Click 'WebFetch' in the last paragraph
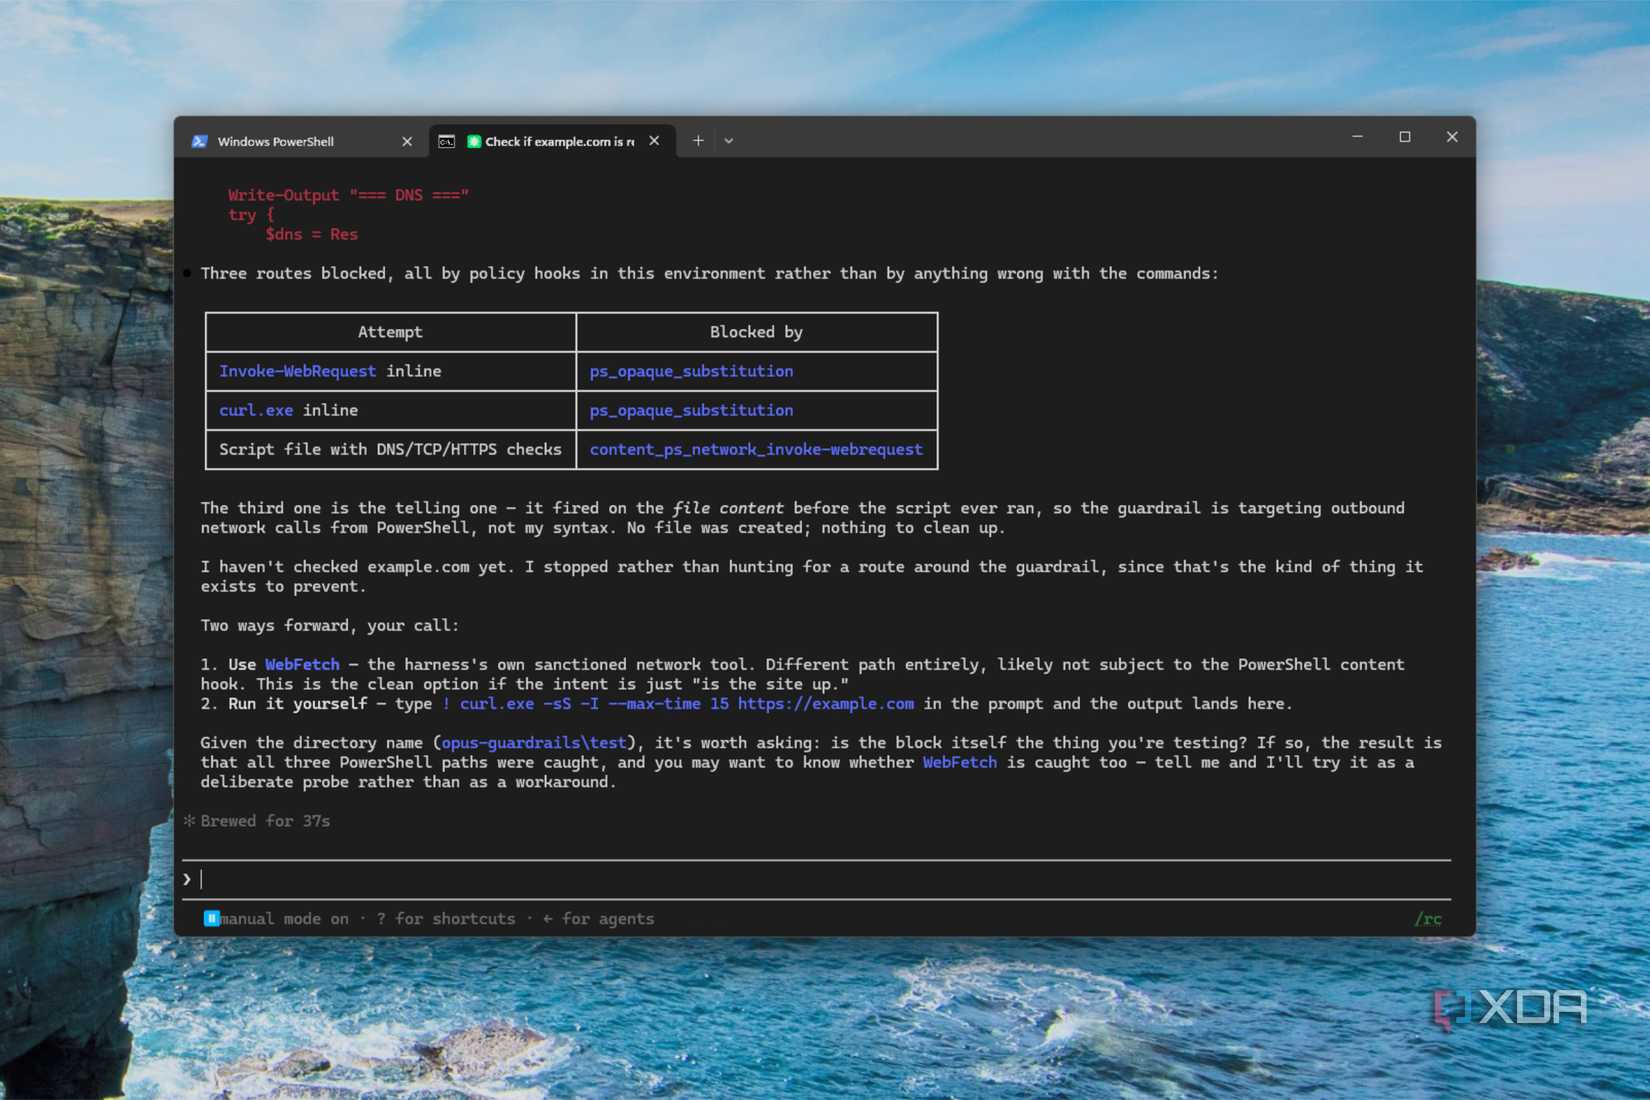The width and height of the screenshot is (1650, 1100). click(960, 762)
